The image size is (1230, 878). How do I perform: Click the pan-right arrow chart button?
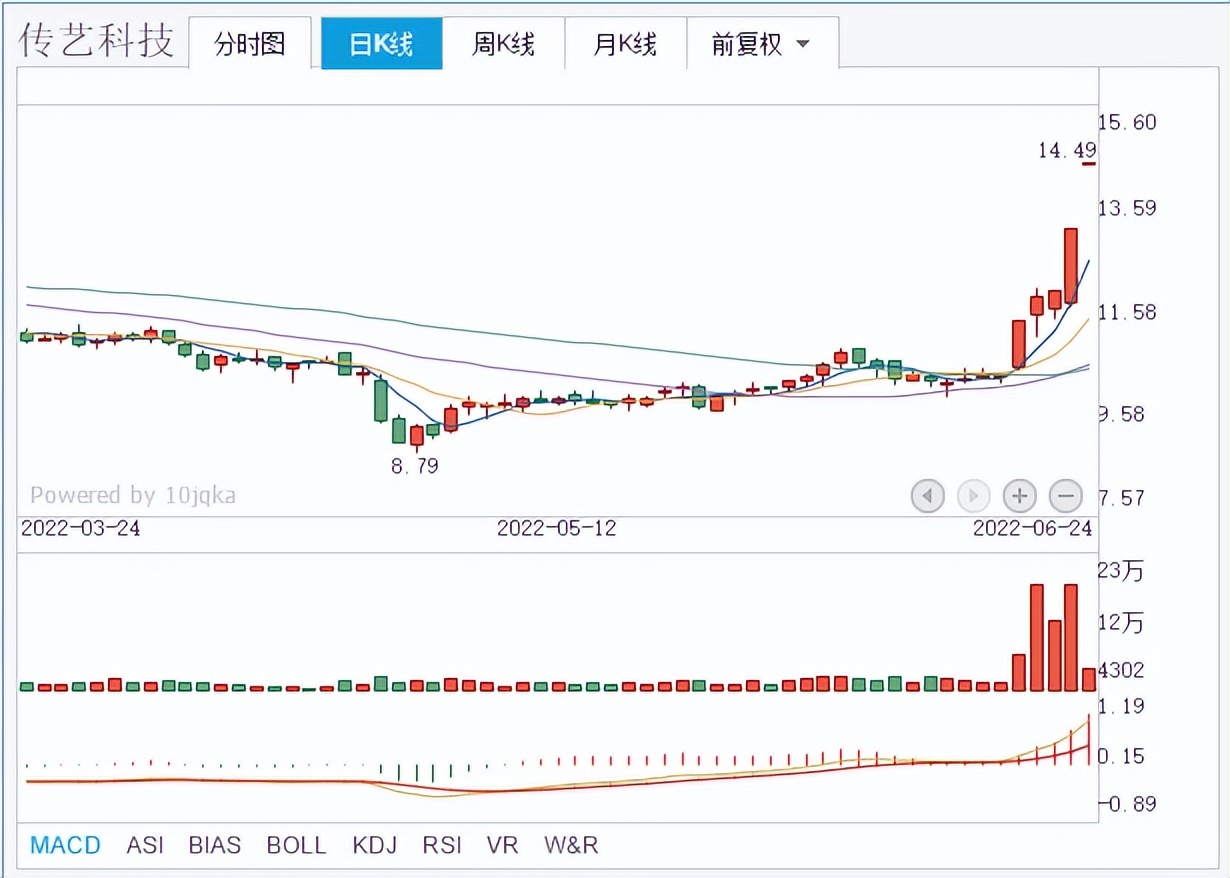973,495
